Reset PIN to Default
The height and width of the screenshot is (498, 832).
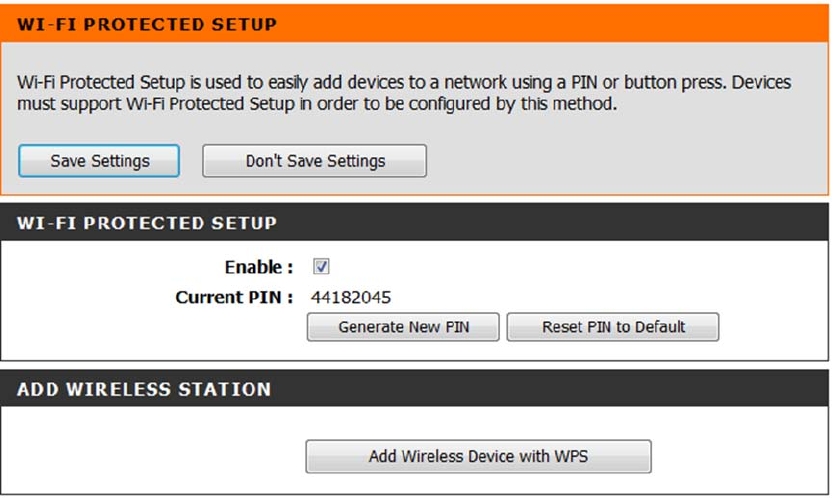pos(613,327)
